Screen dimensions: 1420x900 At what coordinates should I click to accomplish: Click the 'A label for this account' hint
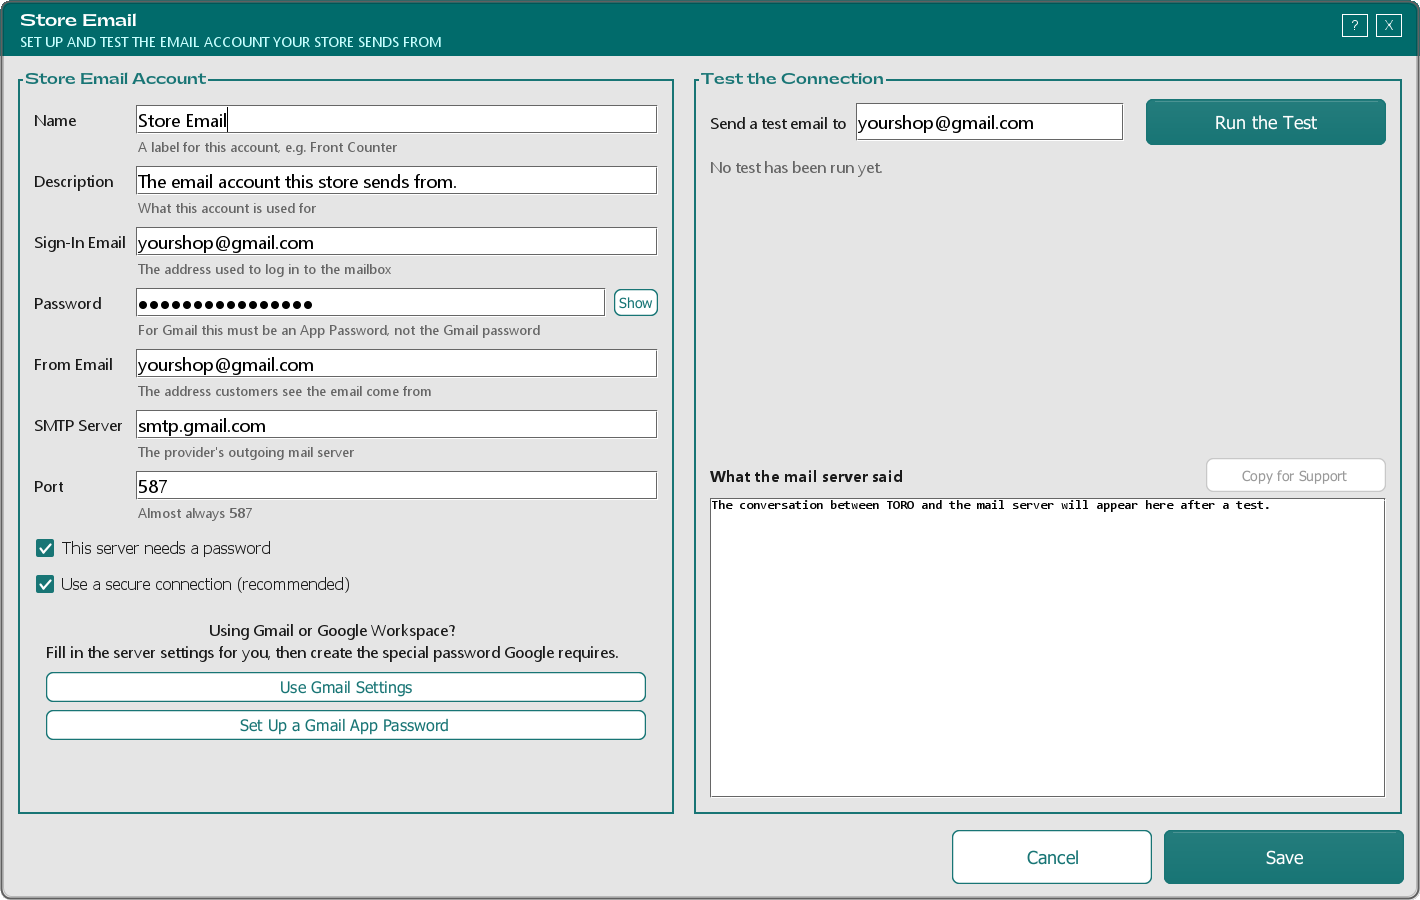[x=267, y=147]
